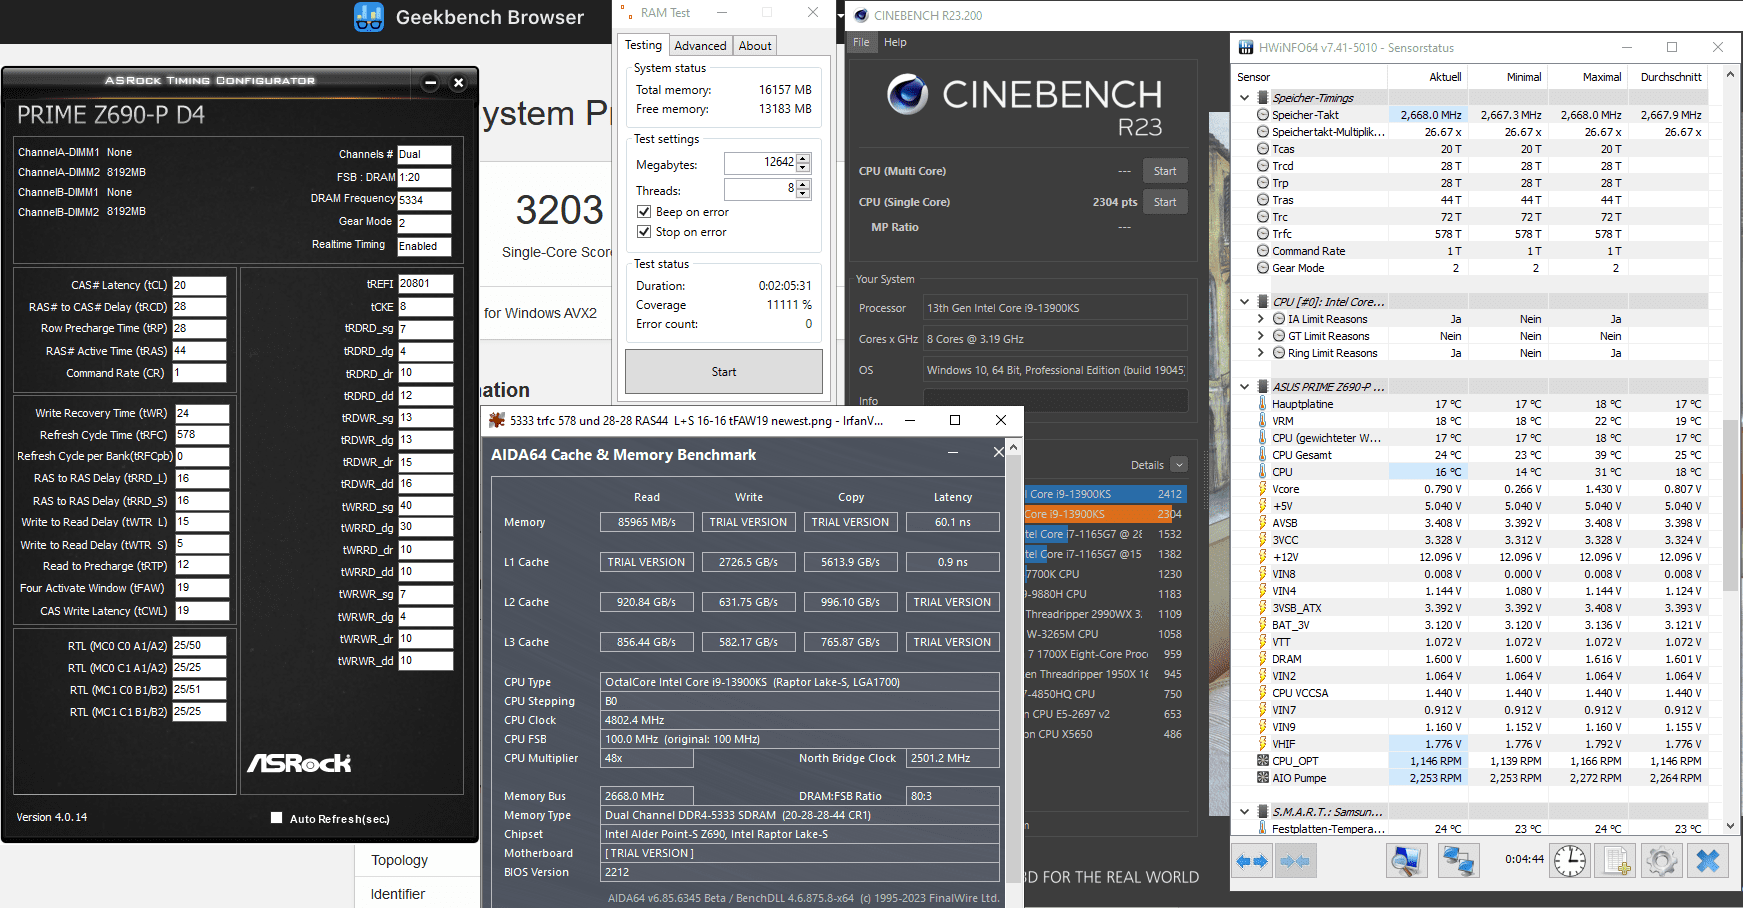1743x908 pixels.
Task: Open HWiNFO remote monitoring computers icon
Action: point(1458,861)
